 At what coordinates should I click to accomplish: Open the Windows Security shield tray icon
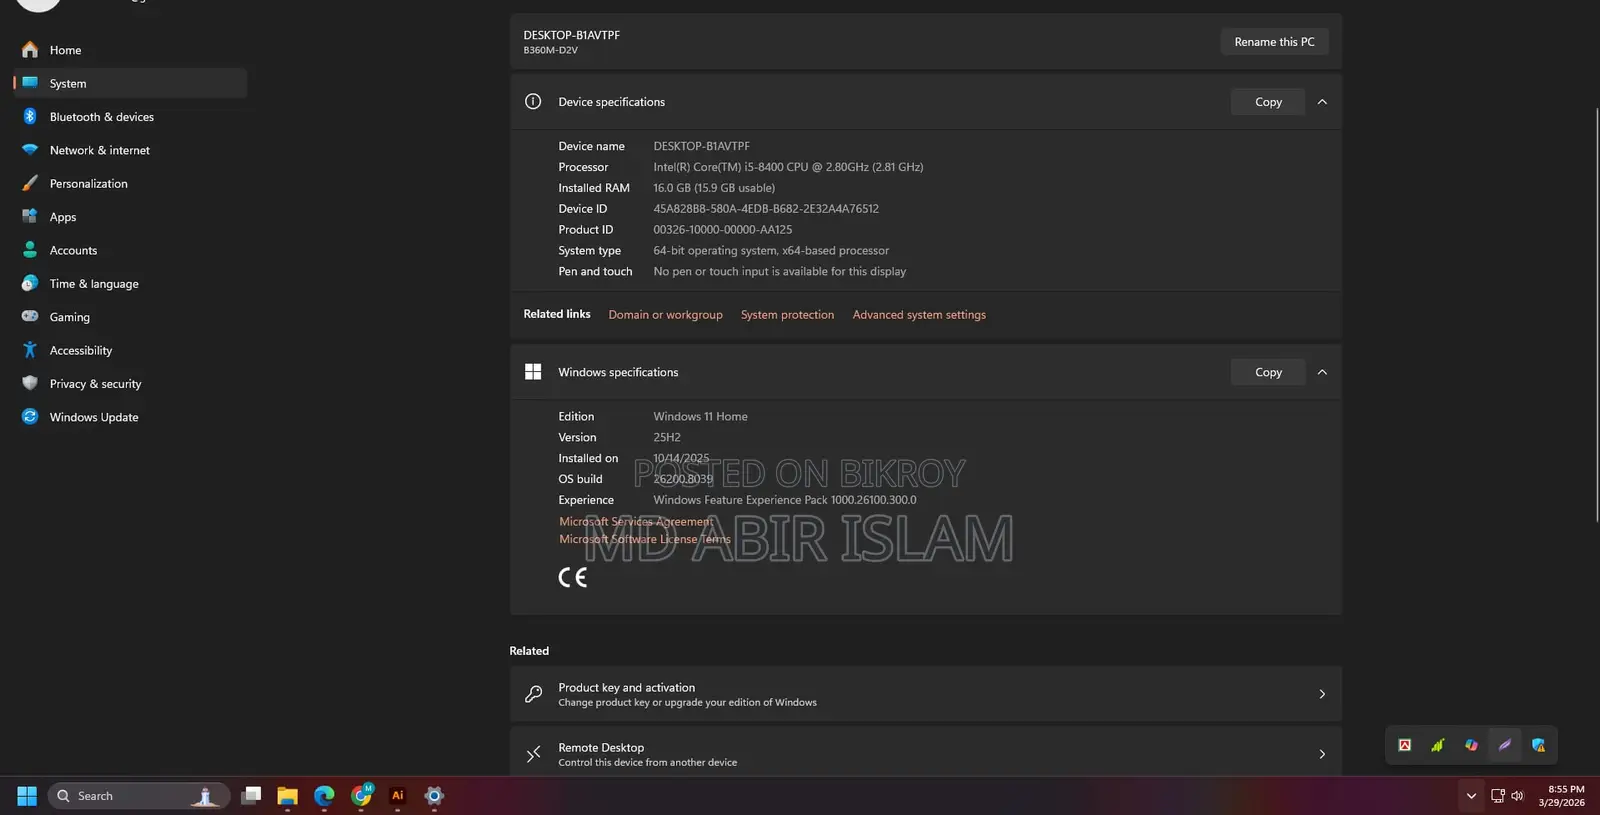1538,745
